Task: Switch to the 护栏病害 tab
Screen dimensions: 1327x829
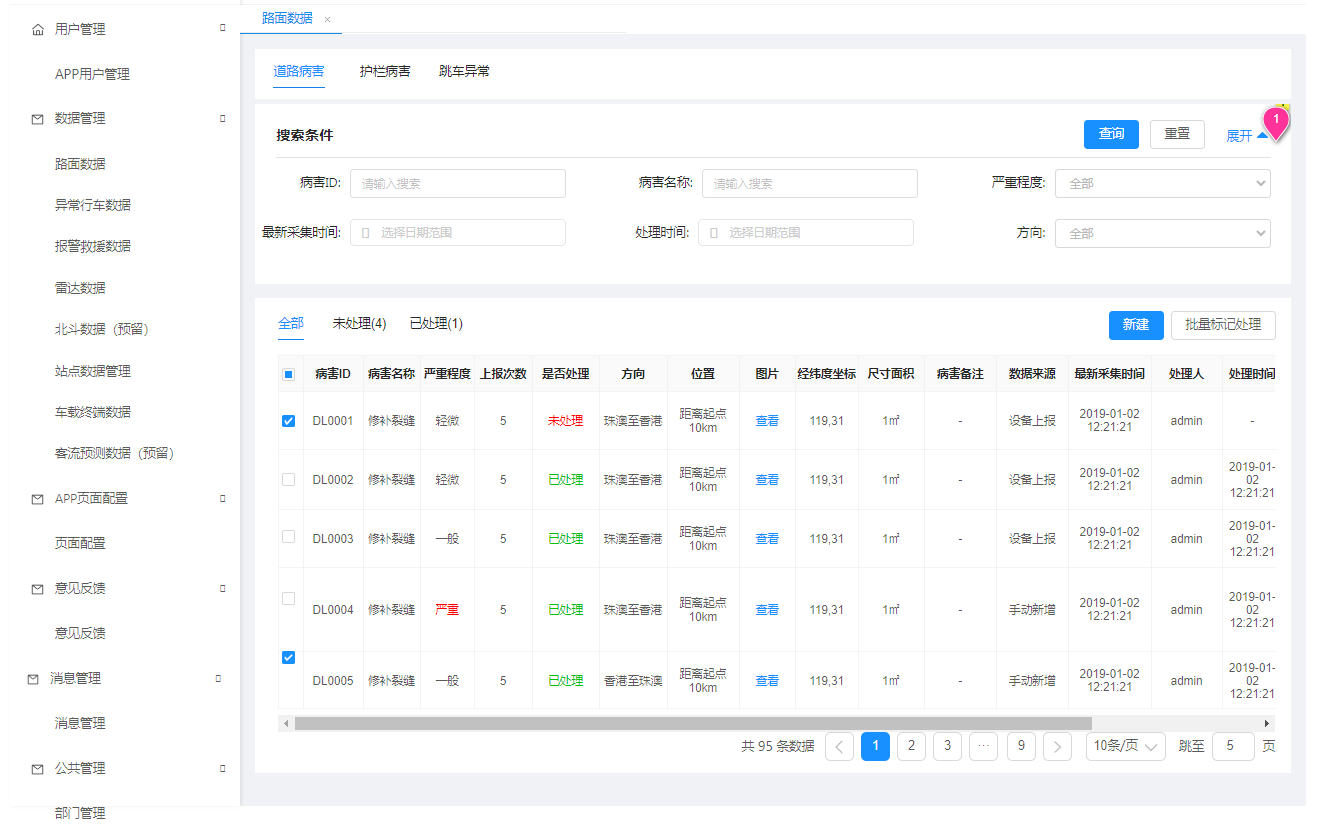Action: tap(385, 72)
